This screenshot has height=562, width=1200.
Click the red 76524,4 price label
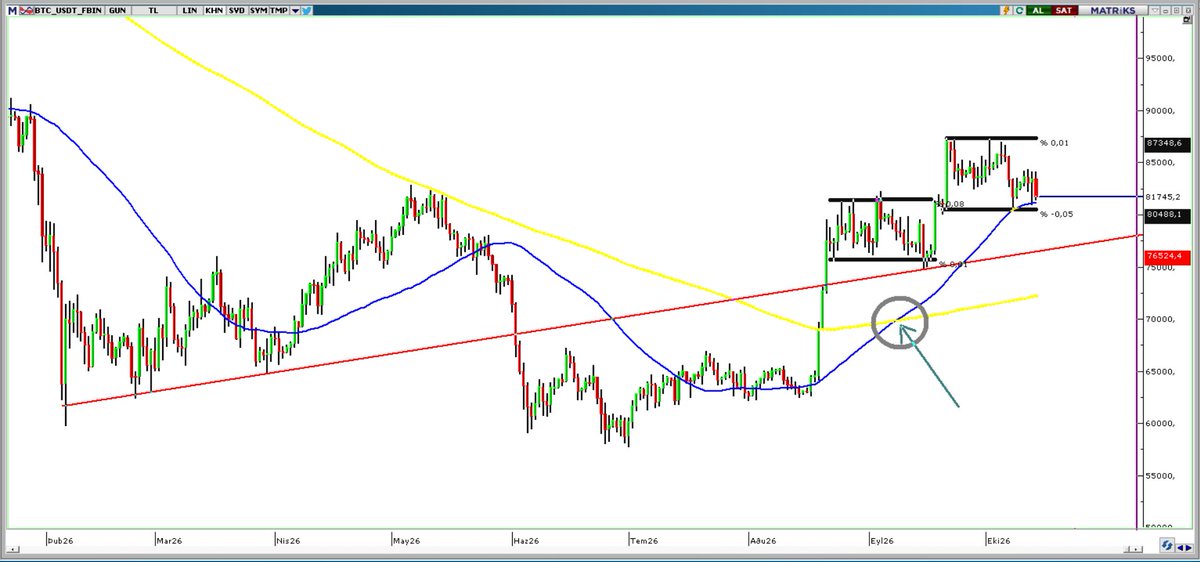click(1165, 257)
